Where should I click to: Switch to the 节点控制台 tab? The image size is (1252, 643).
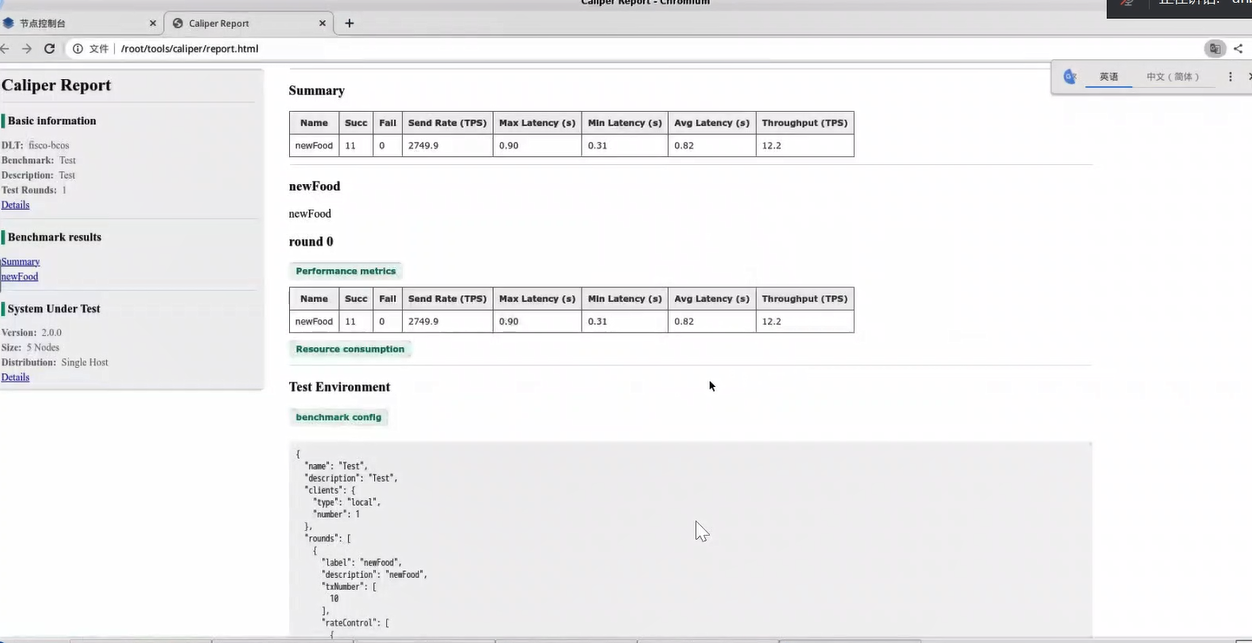point(82,23)
